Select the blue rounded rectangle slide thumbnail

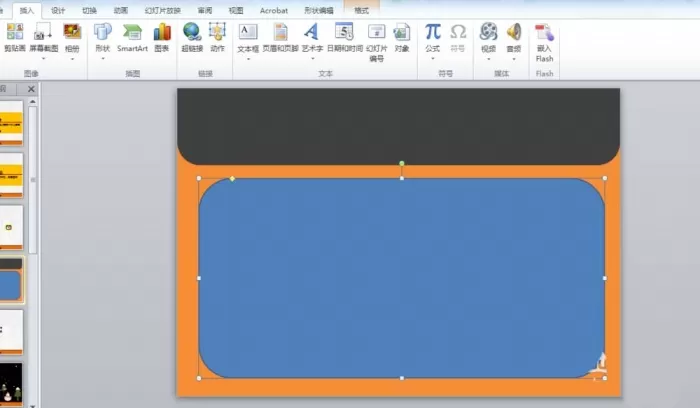click(11, 280)
